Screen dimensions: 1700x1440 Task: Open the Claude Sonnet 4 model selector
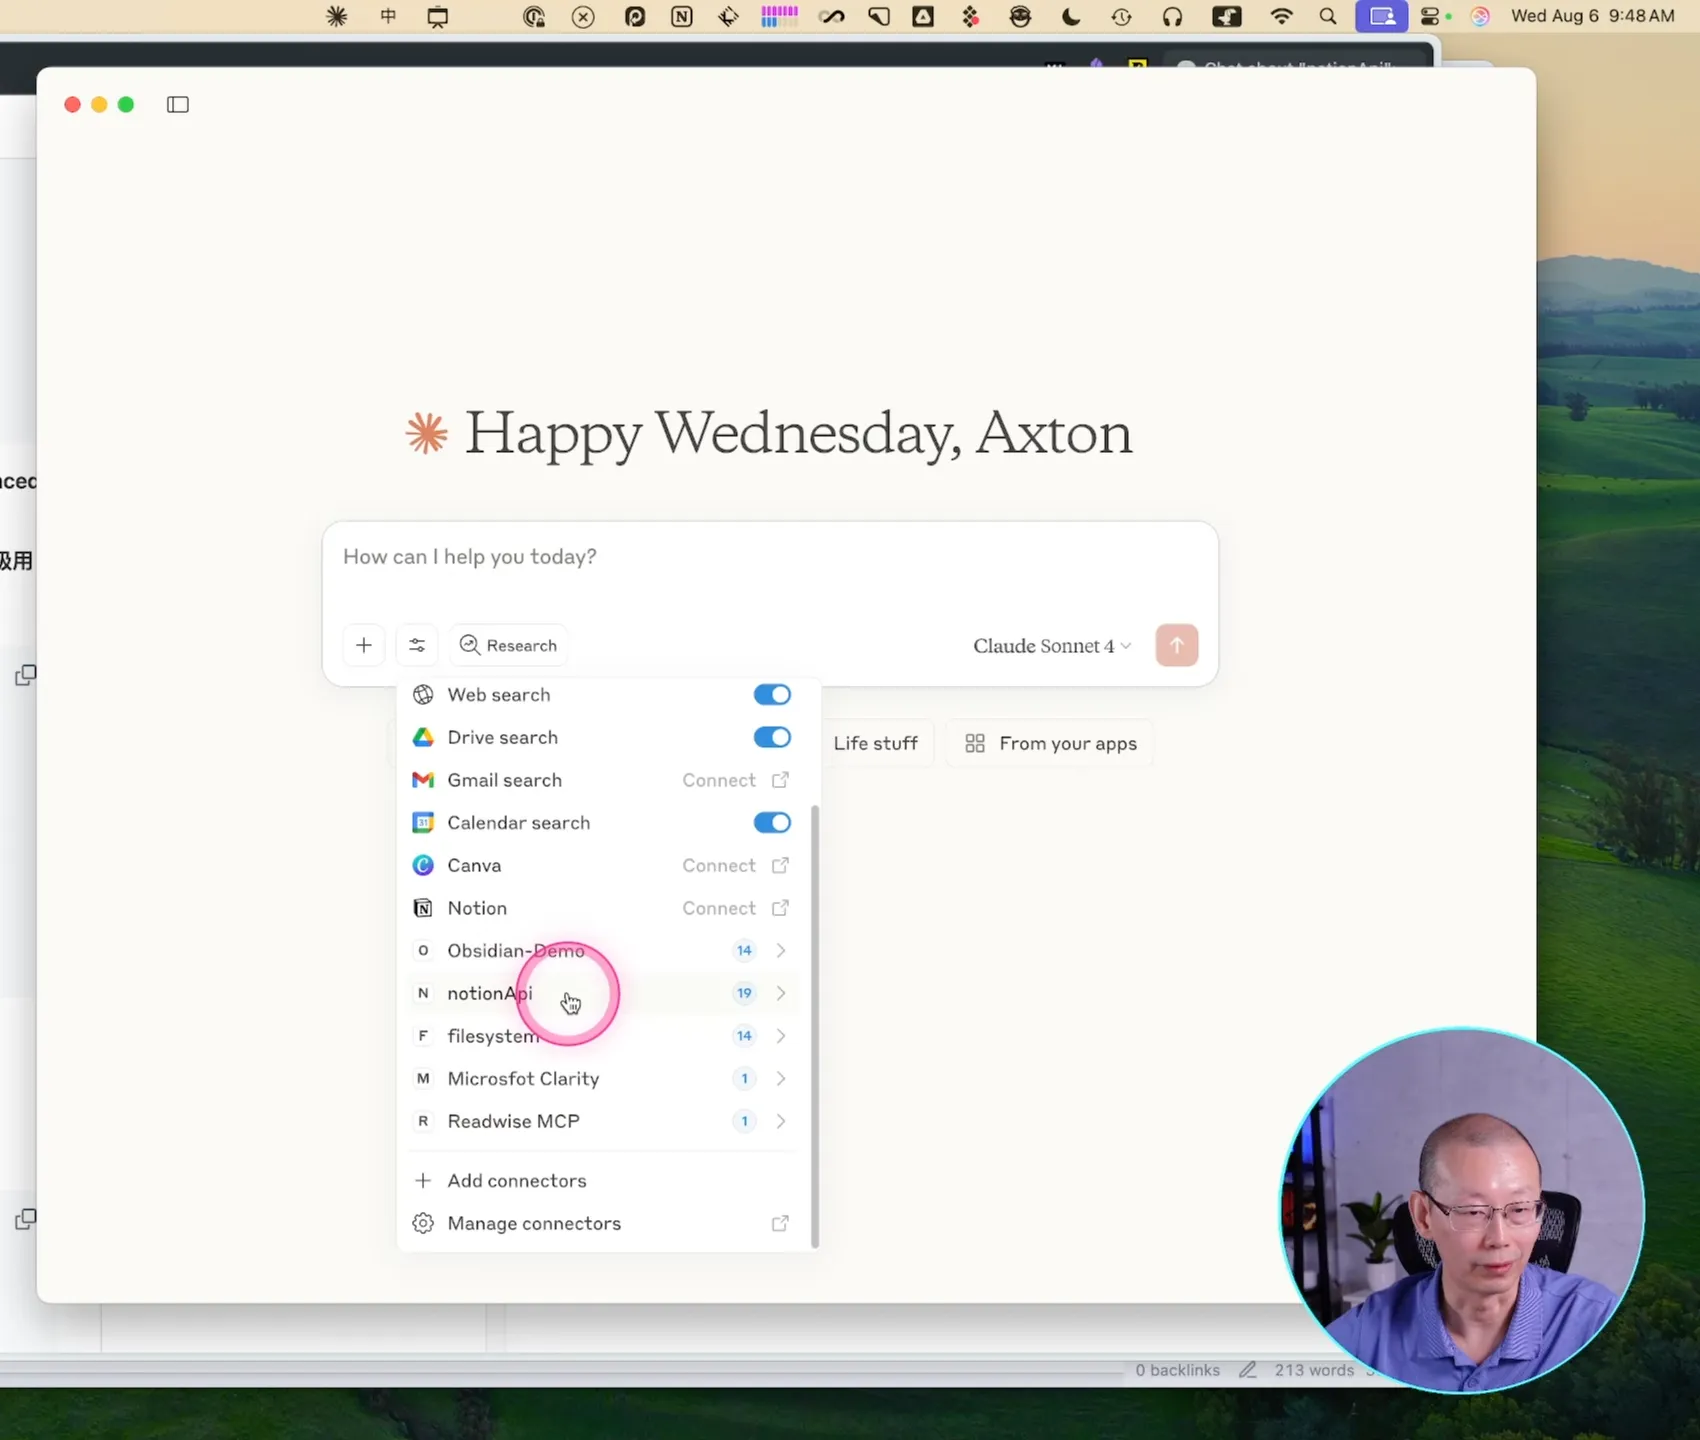coord(1052,646)
